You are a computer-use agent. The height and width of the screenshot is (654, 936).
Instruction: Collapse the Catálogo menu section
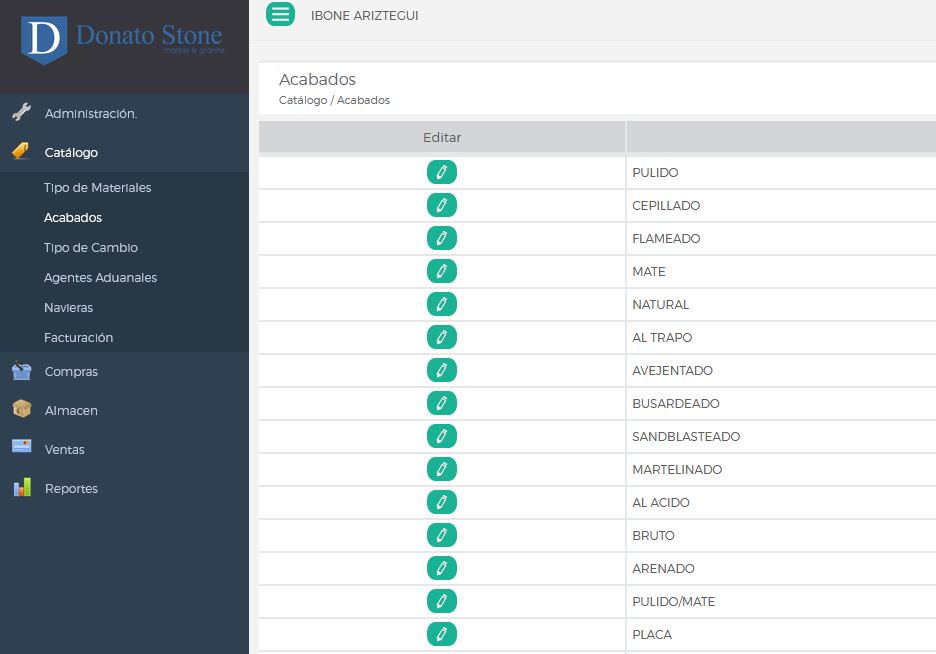[x=71, y=153]
